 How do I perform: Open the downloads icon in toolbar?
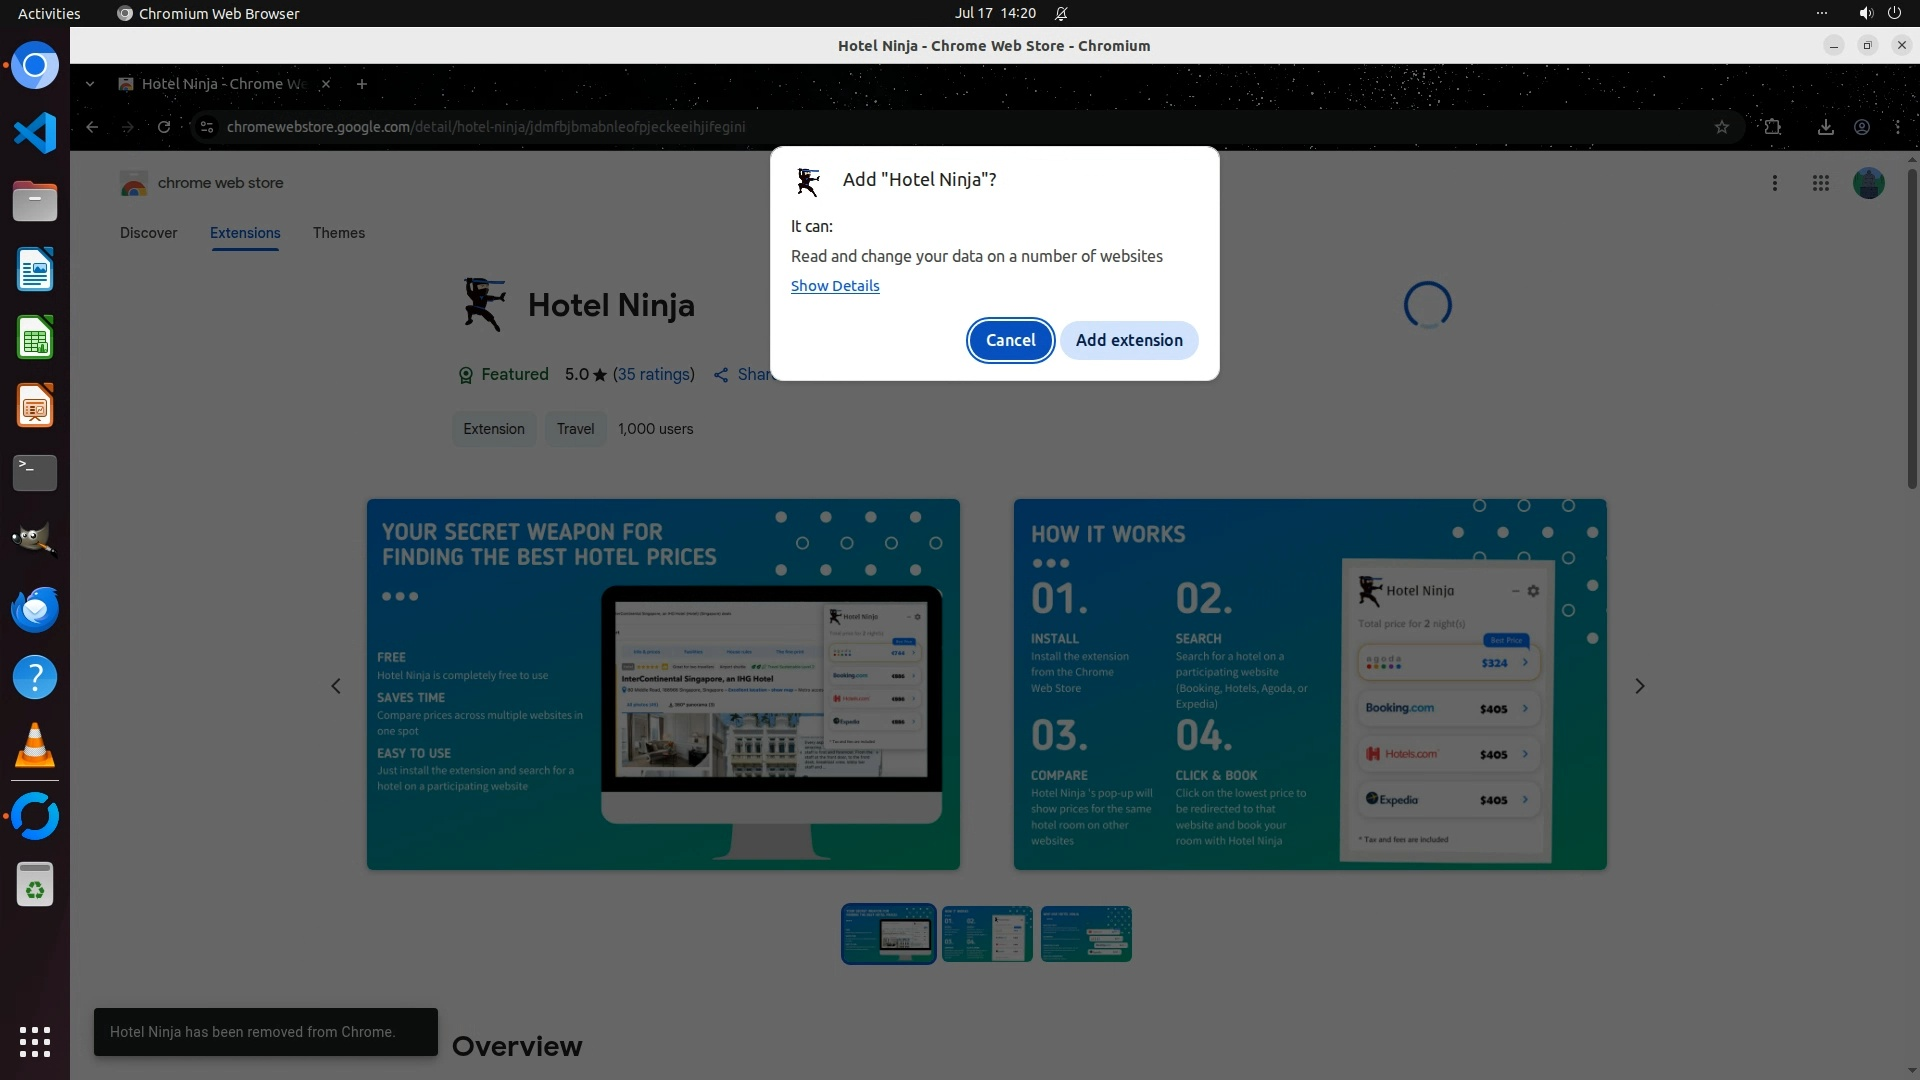[1825, 127]
